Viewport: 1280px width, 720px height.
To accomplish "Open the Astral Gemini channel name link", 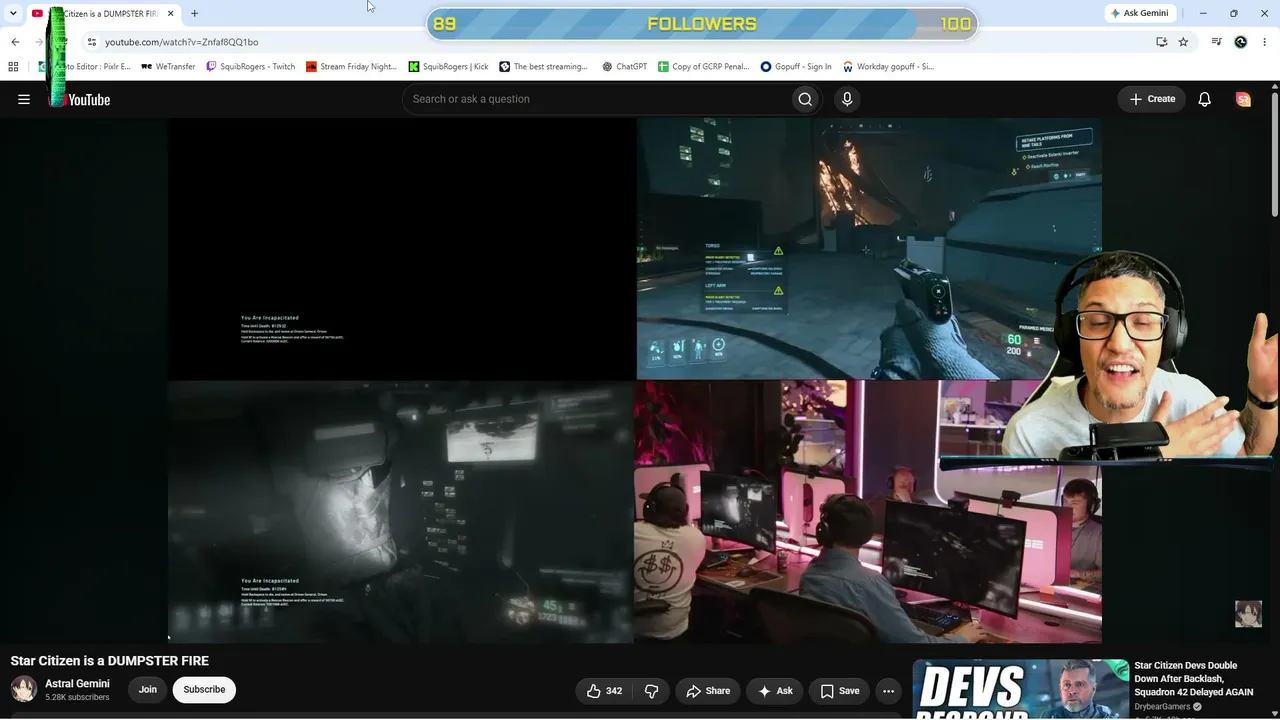I will [77, 684].
